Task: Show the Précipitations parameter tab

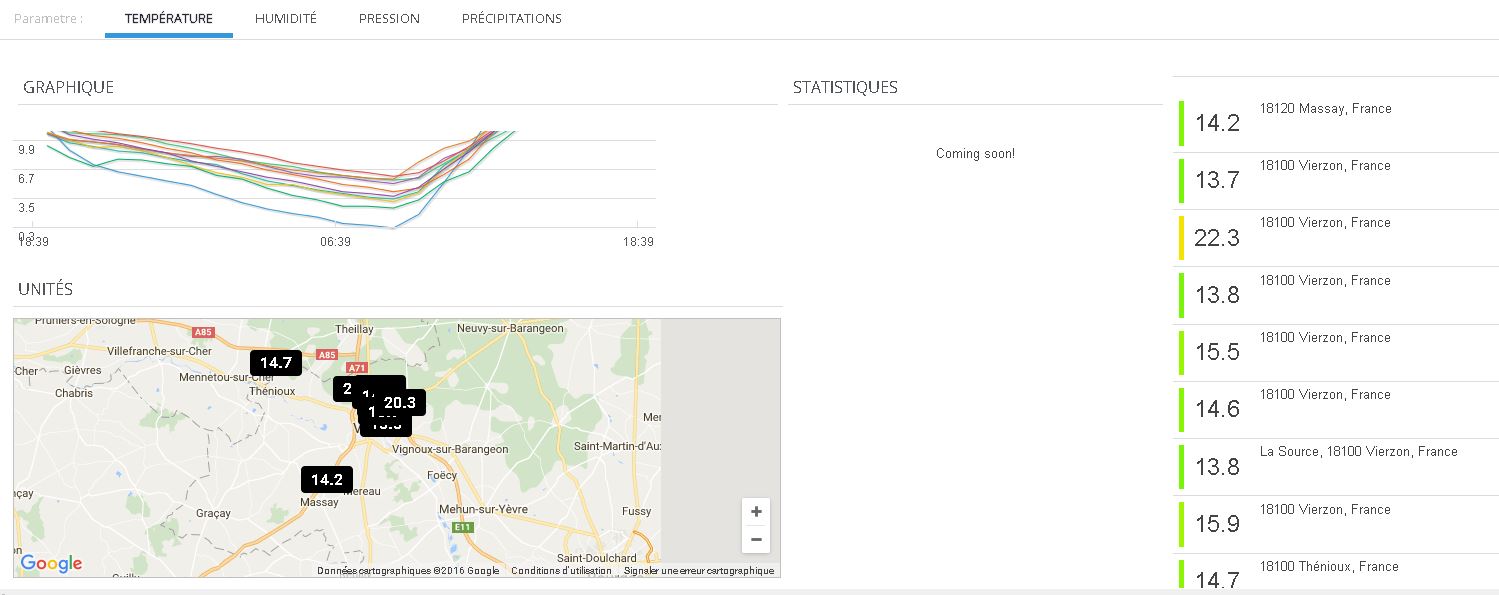Action: [x=511, y=19]
